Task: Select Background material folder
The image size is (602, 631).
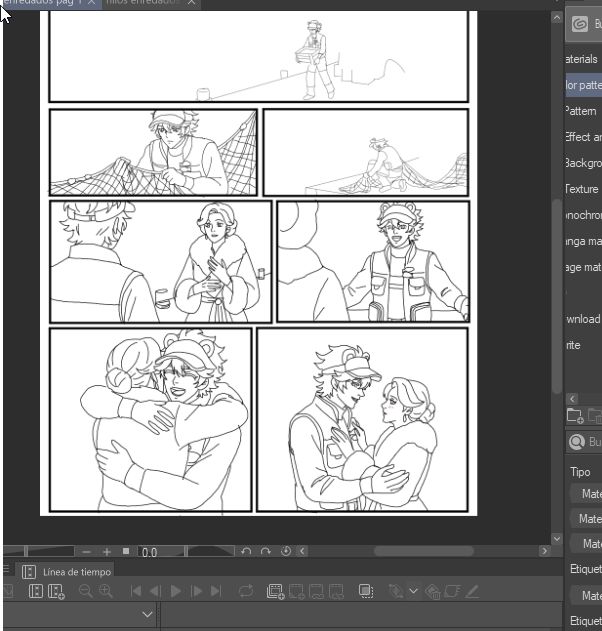Action: coord(583,163)
